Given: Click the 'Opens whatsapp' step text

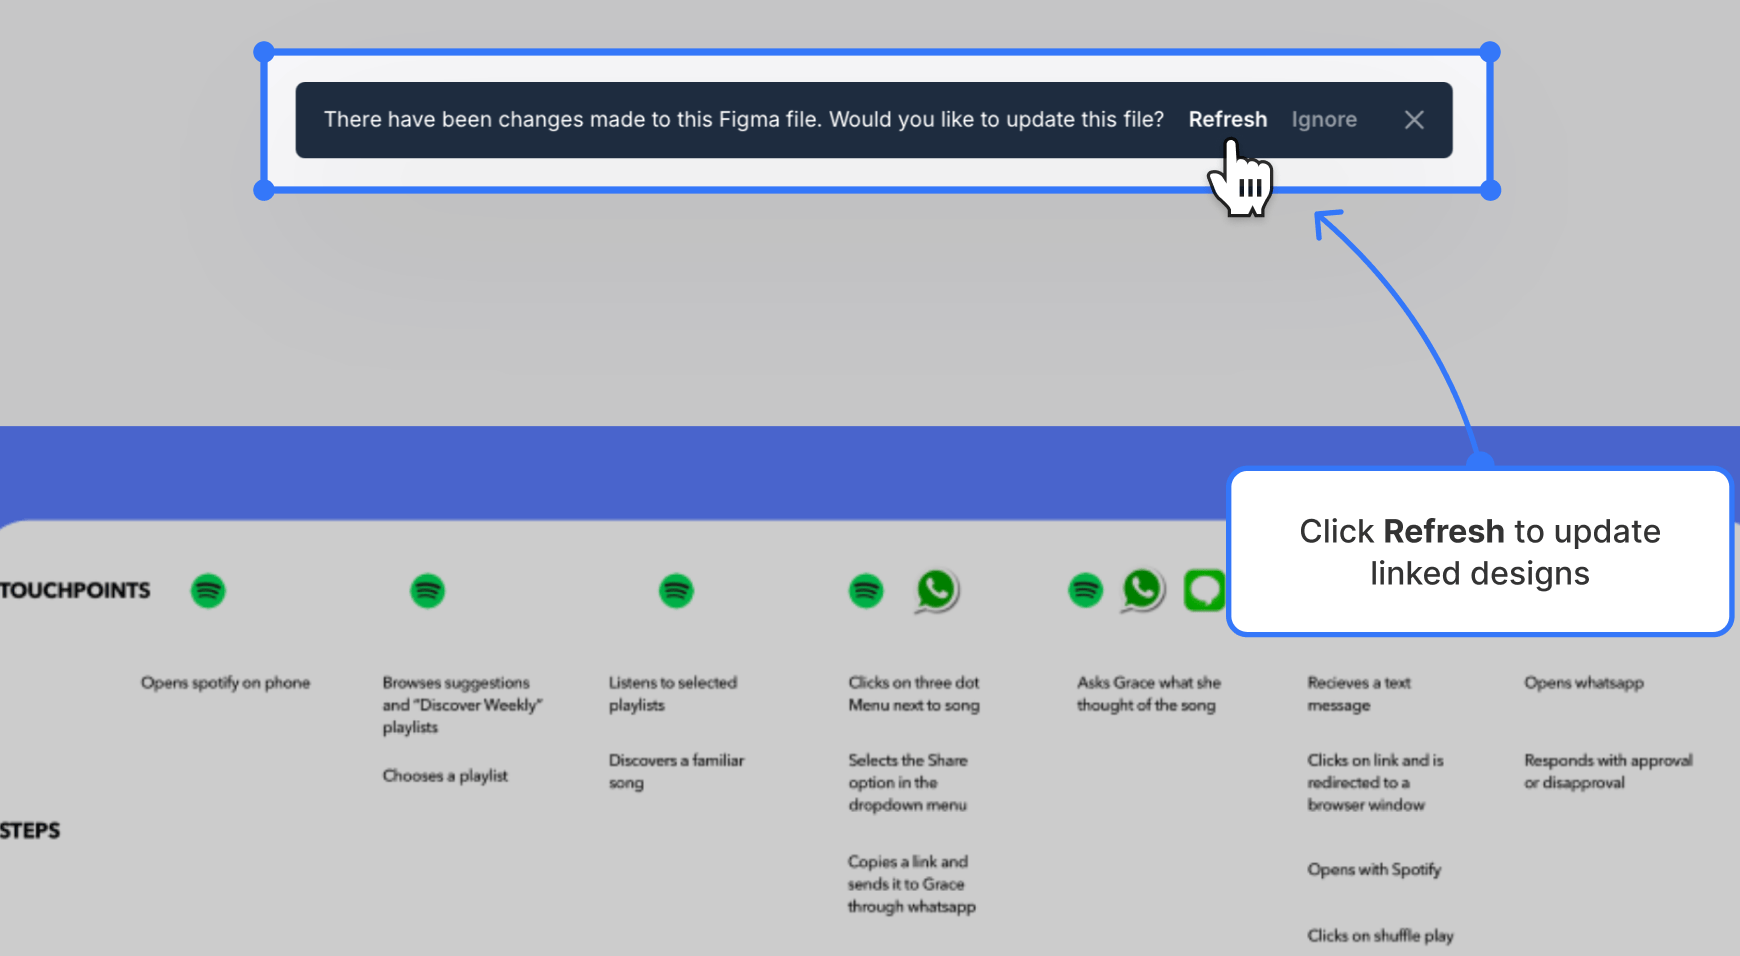Looking at the screenshot, I should click(x=1584, y=682).
